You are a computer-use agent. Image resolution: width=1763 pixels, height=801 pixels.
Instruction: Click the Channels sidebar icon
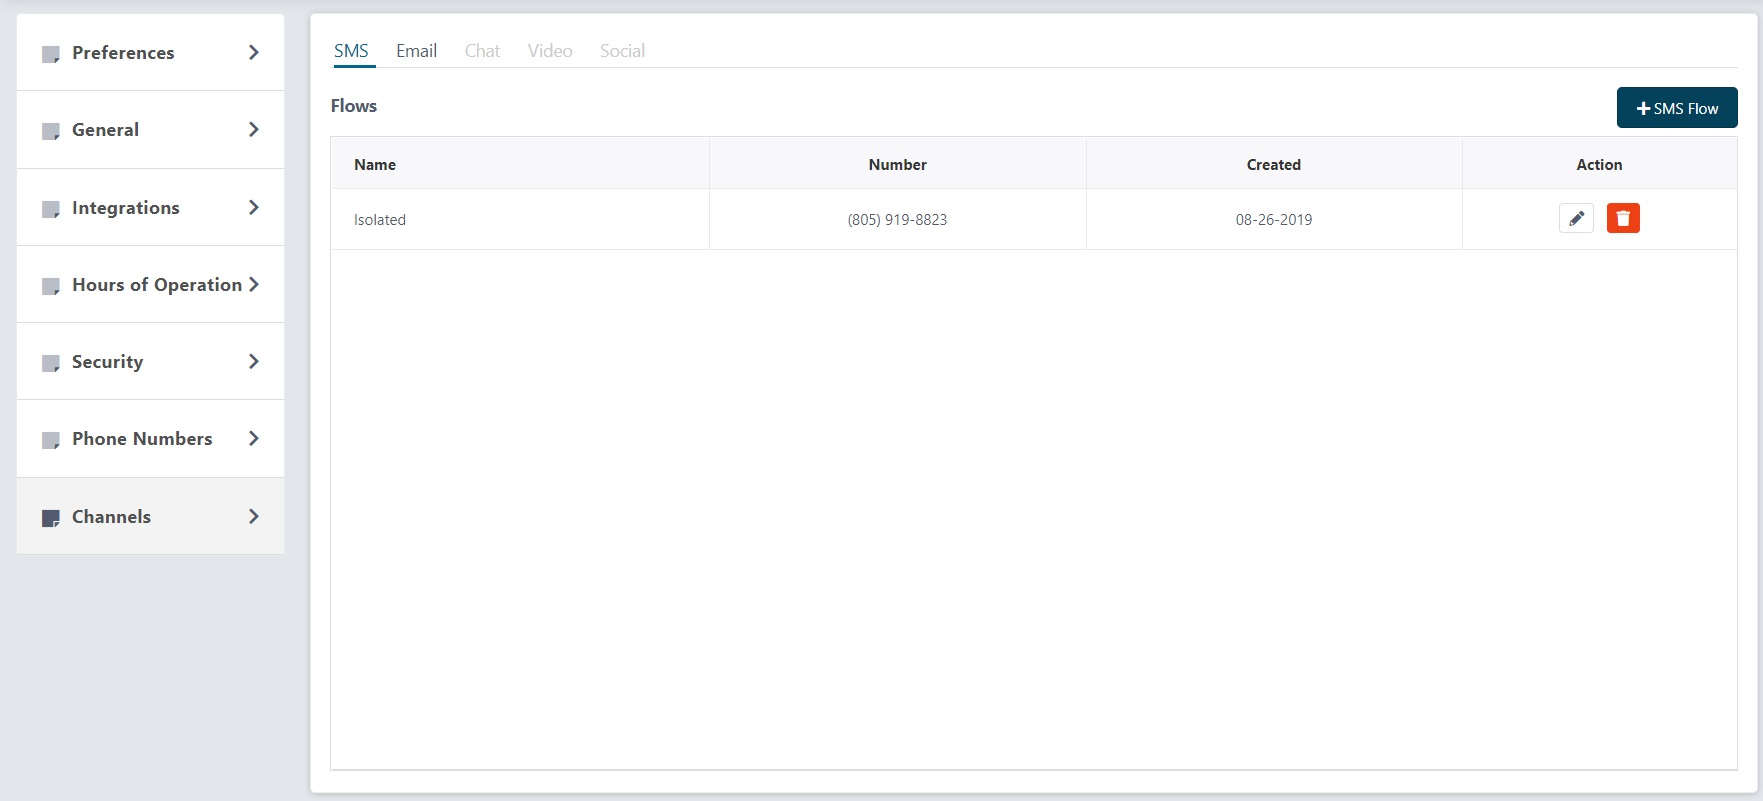click(x=51, y=518)
